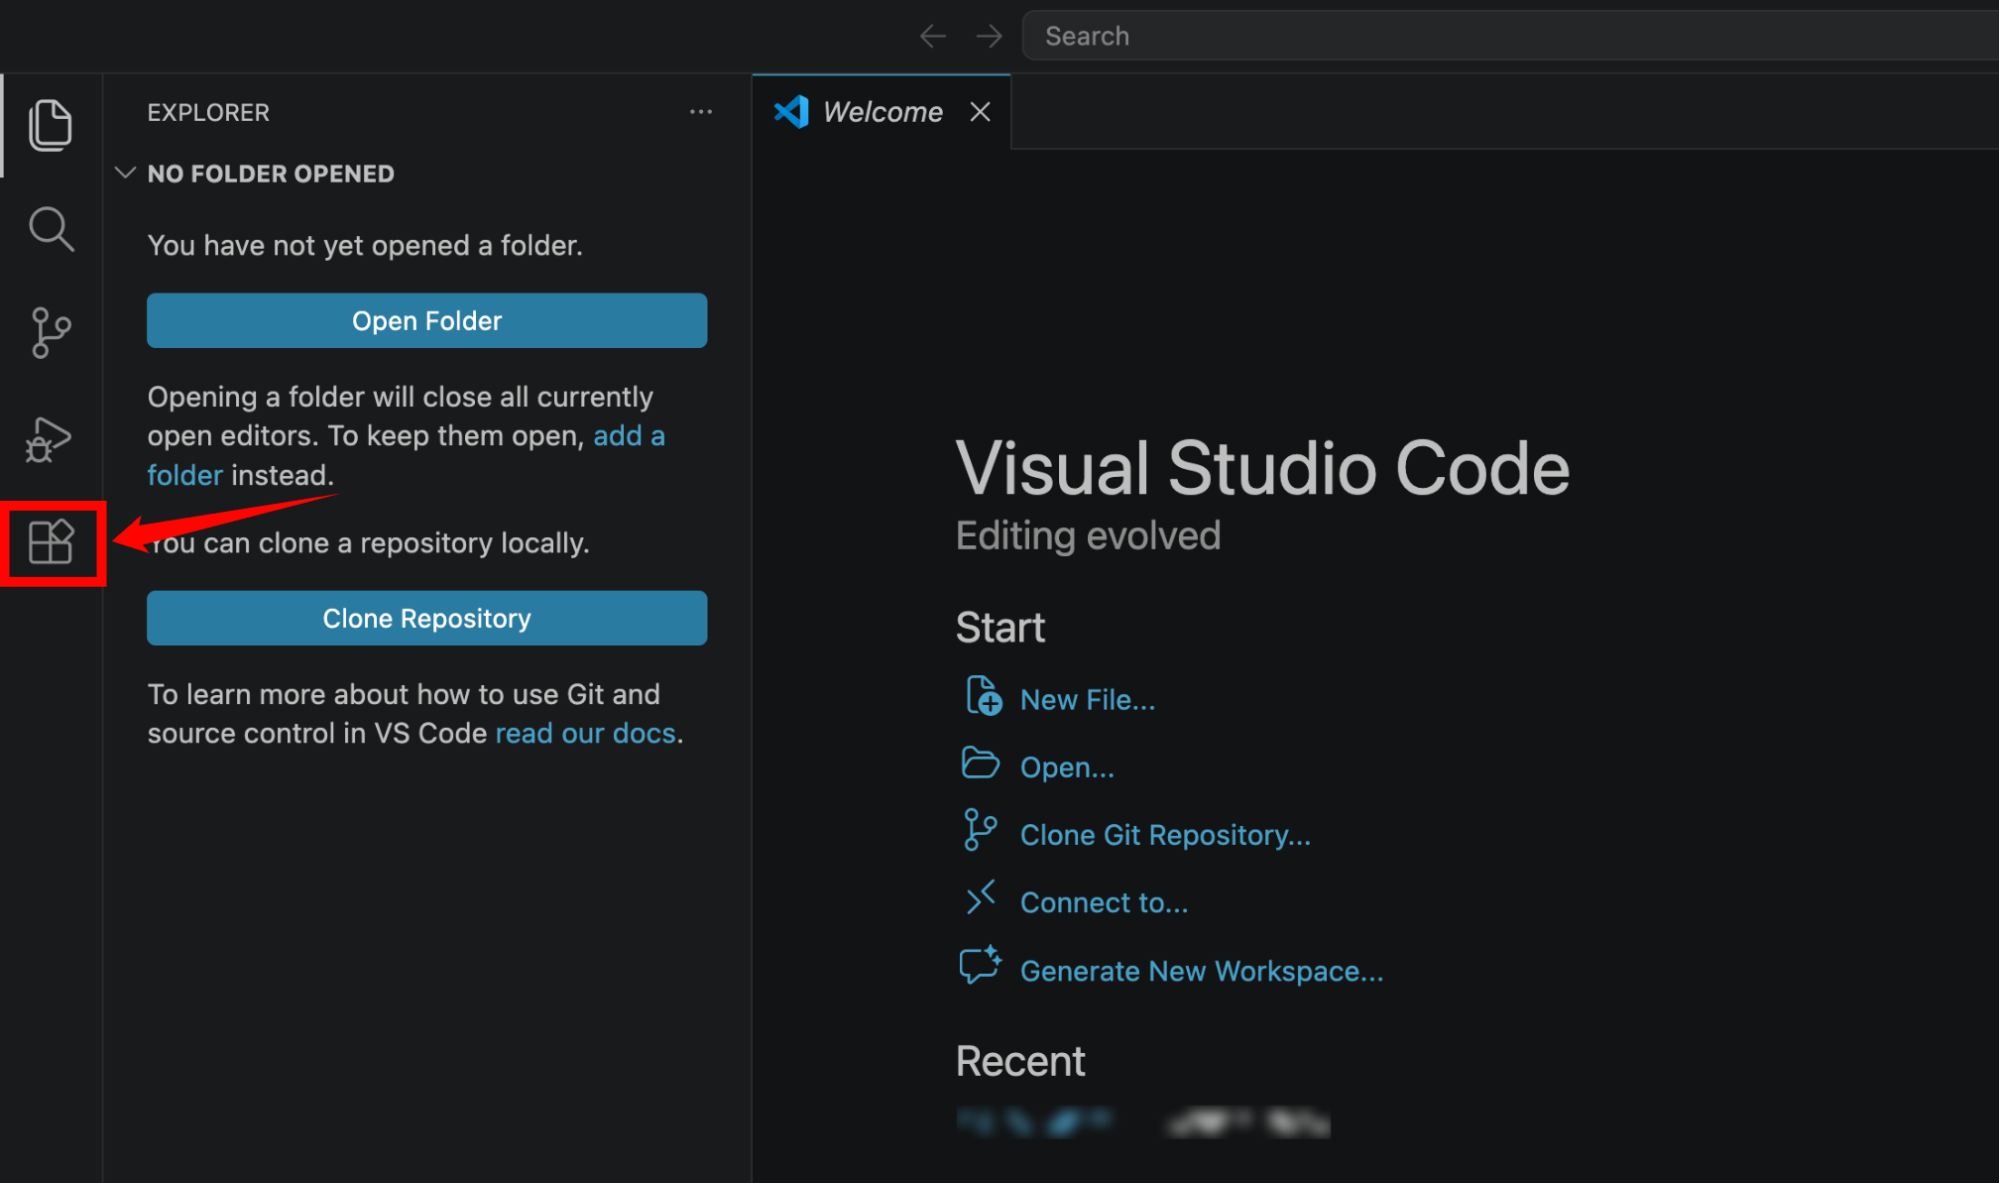Open the 'read our docs' link
Screen dimensions: 1999x1183
585,733
